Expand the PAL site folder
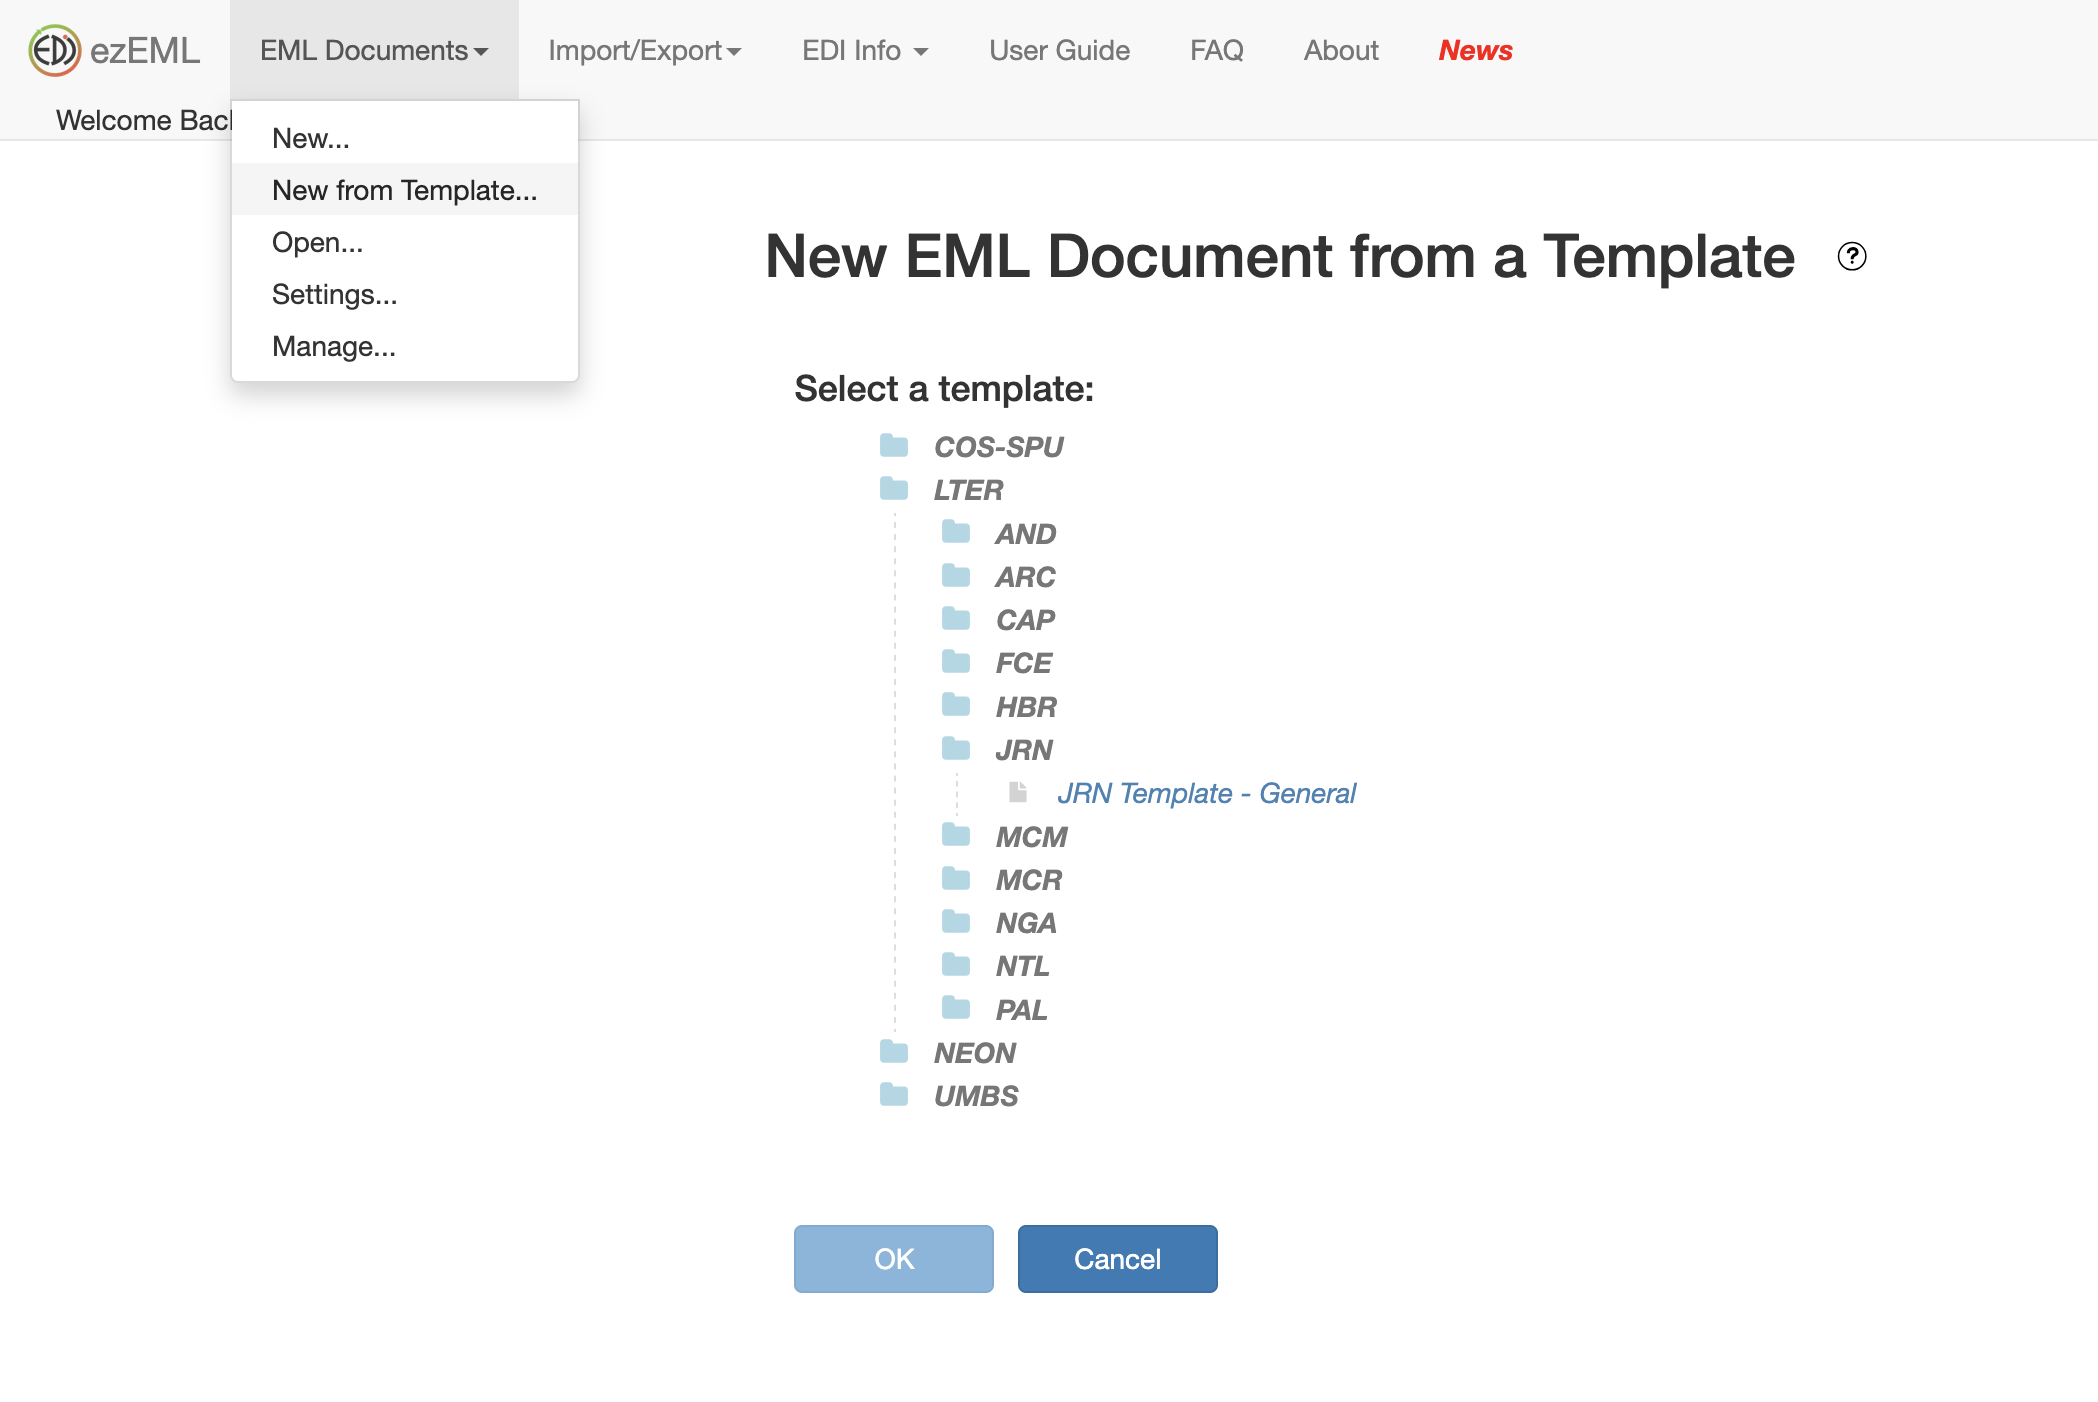2098x1402 pixels. (x=1021, y=1010)
